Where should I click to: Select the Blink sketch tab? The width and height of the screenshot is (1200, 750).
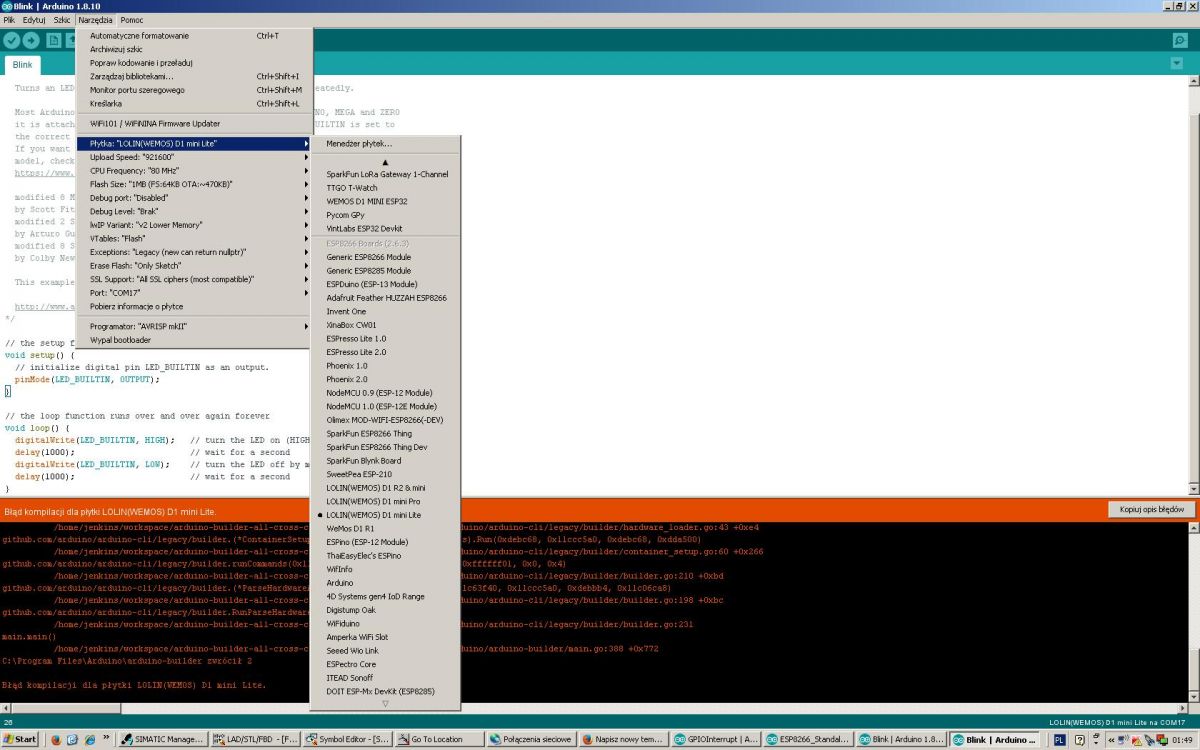[22, 64]
